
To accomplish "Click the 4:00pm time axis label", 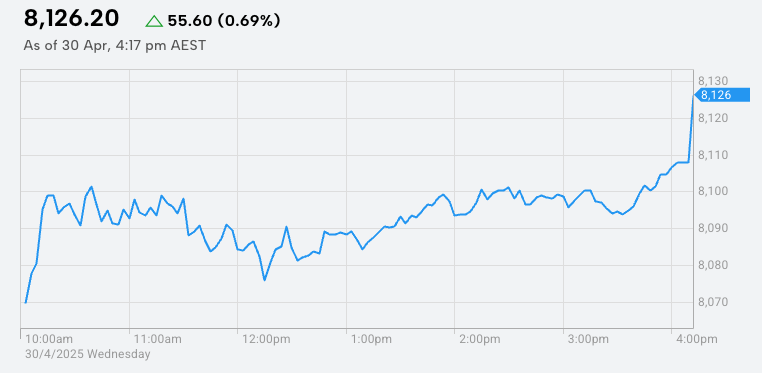I will (x=696, y=339).
